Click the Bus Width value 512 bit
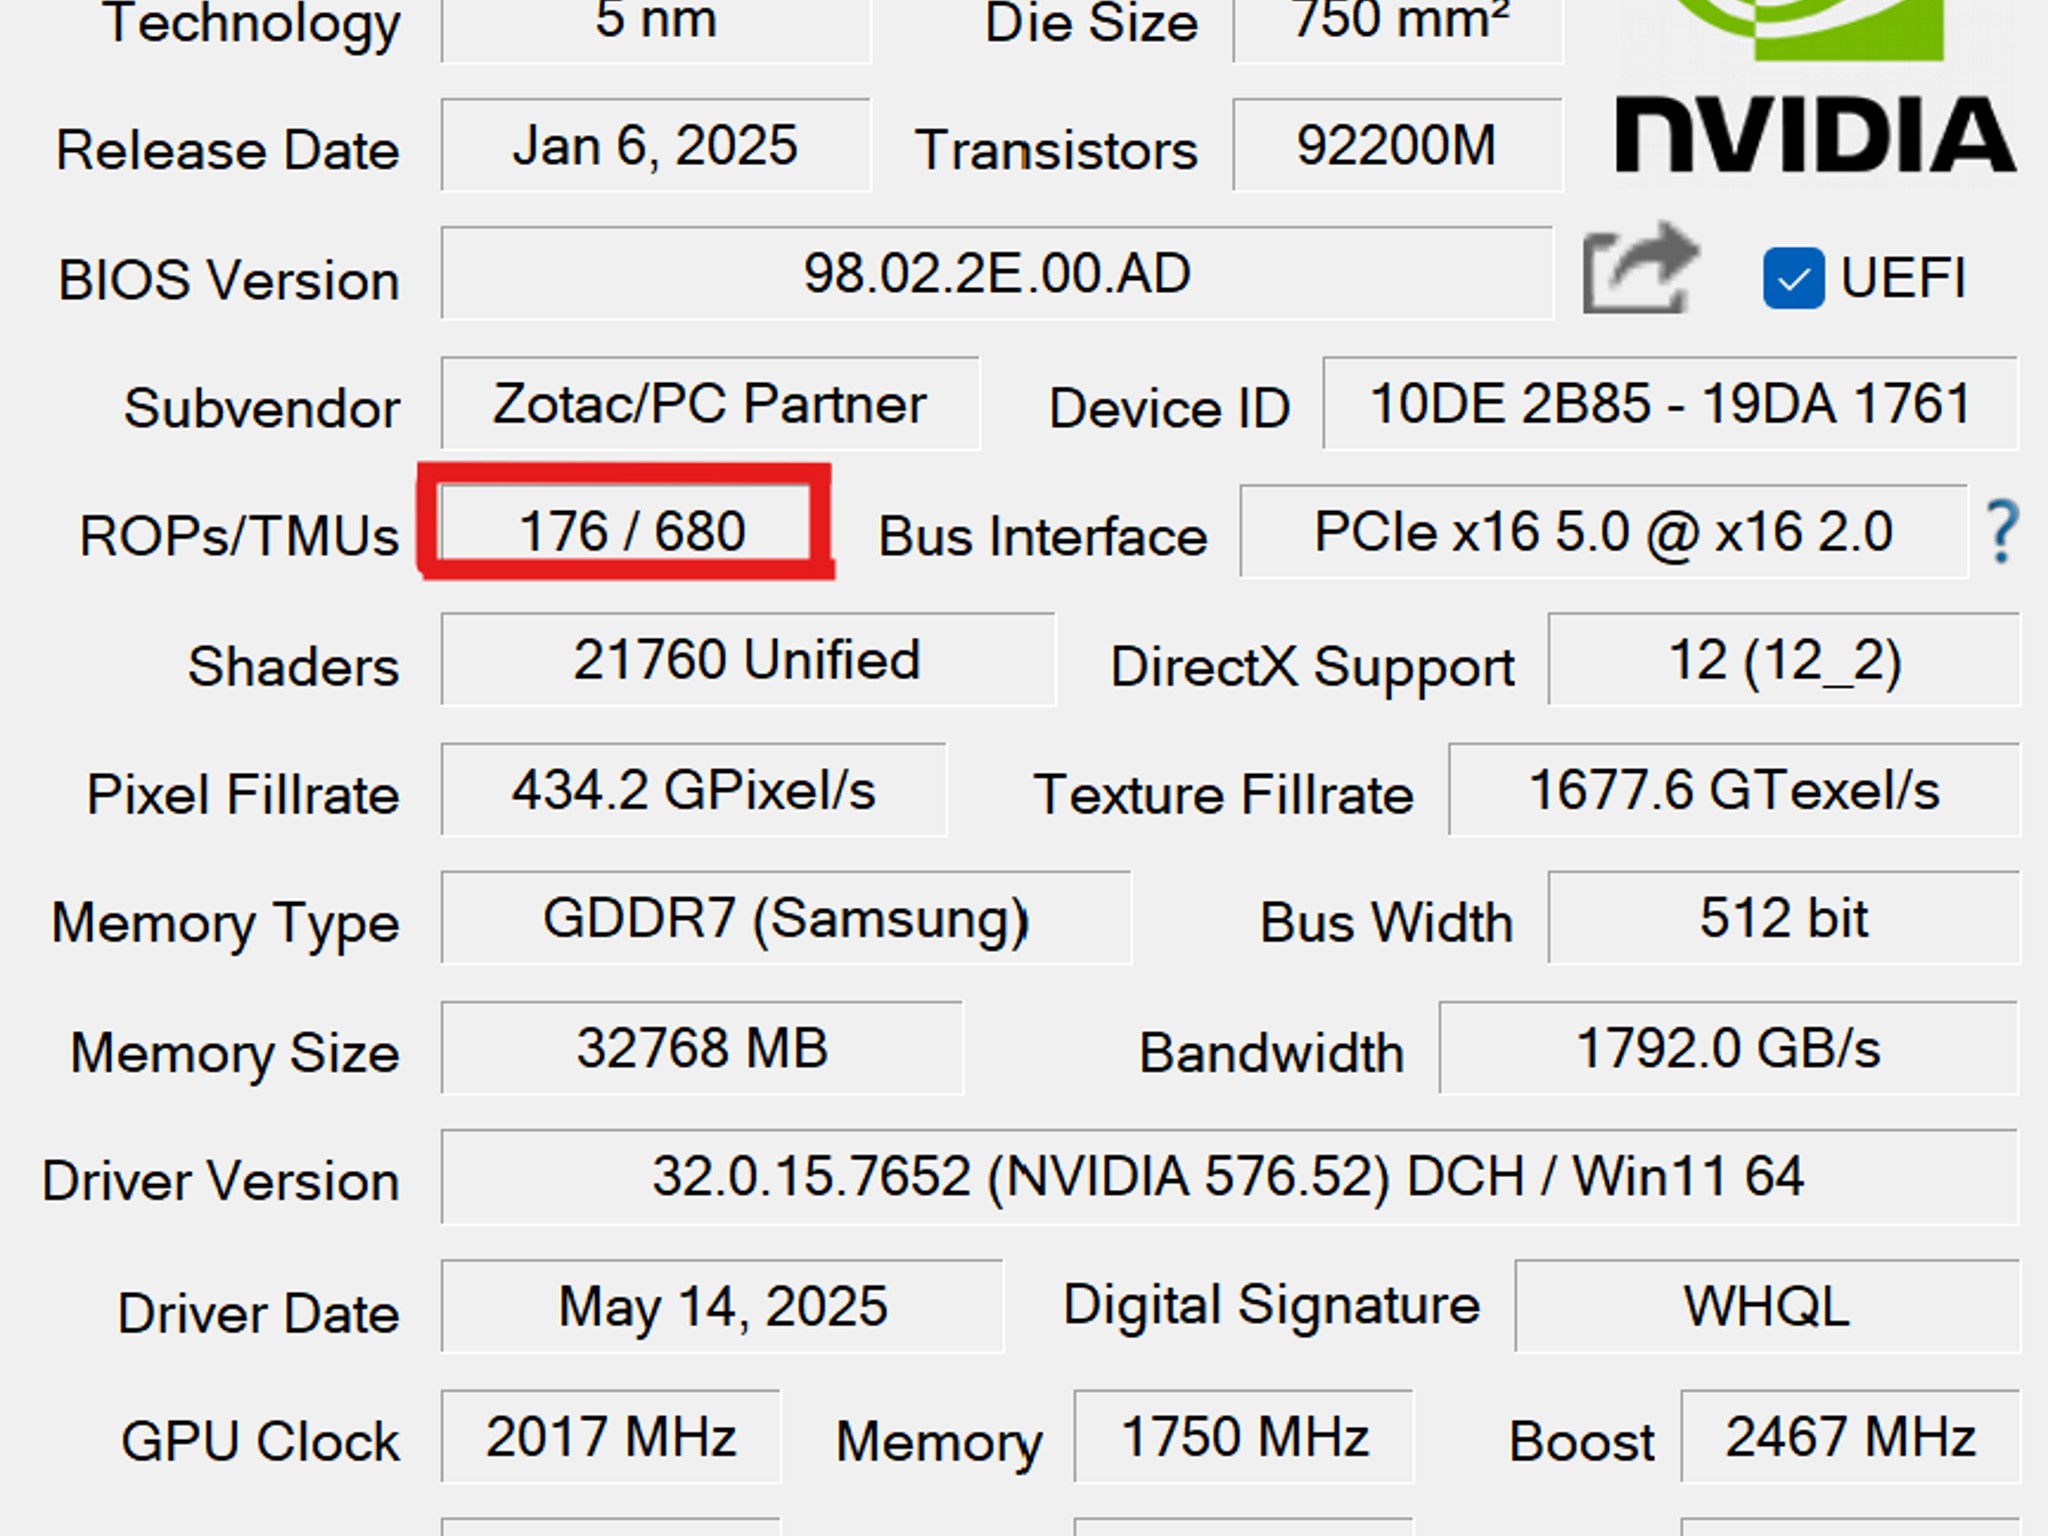Viewport: 2048px width, 1536px height. 1784,918
